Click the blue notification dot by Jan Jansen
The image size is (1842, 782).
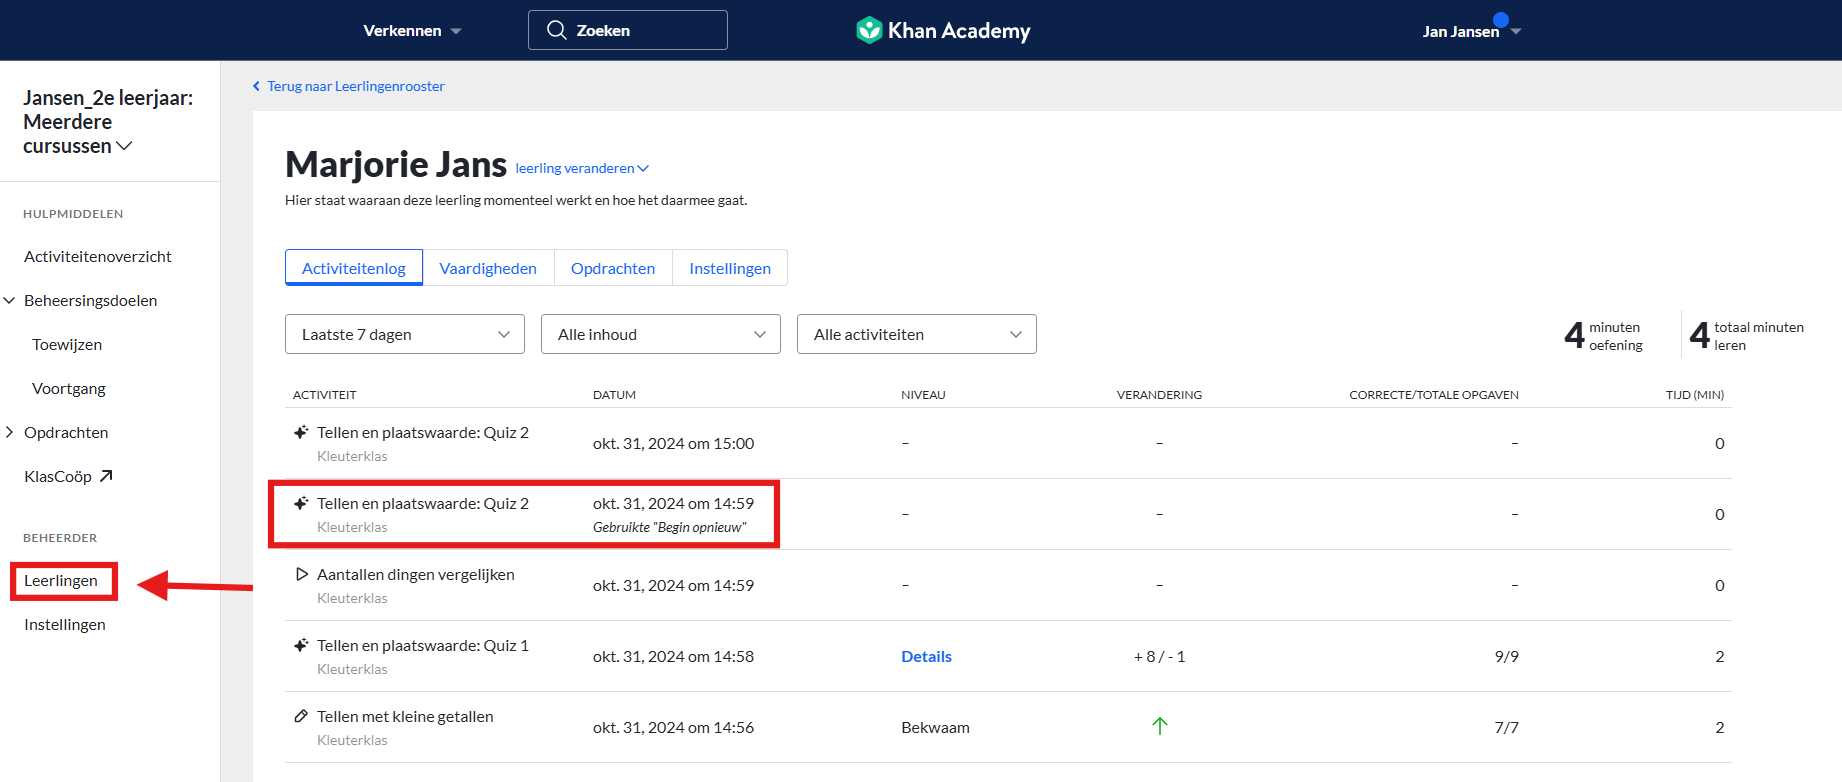click(1500, 20)
